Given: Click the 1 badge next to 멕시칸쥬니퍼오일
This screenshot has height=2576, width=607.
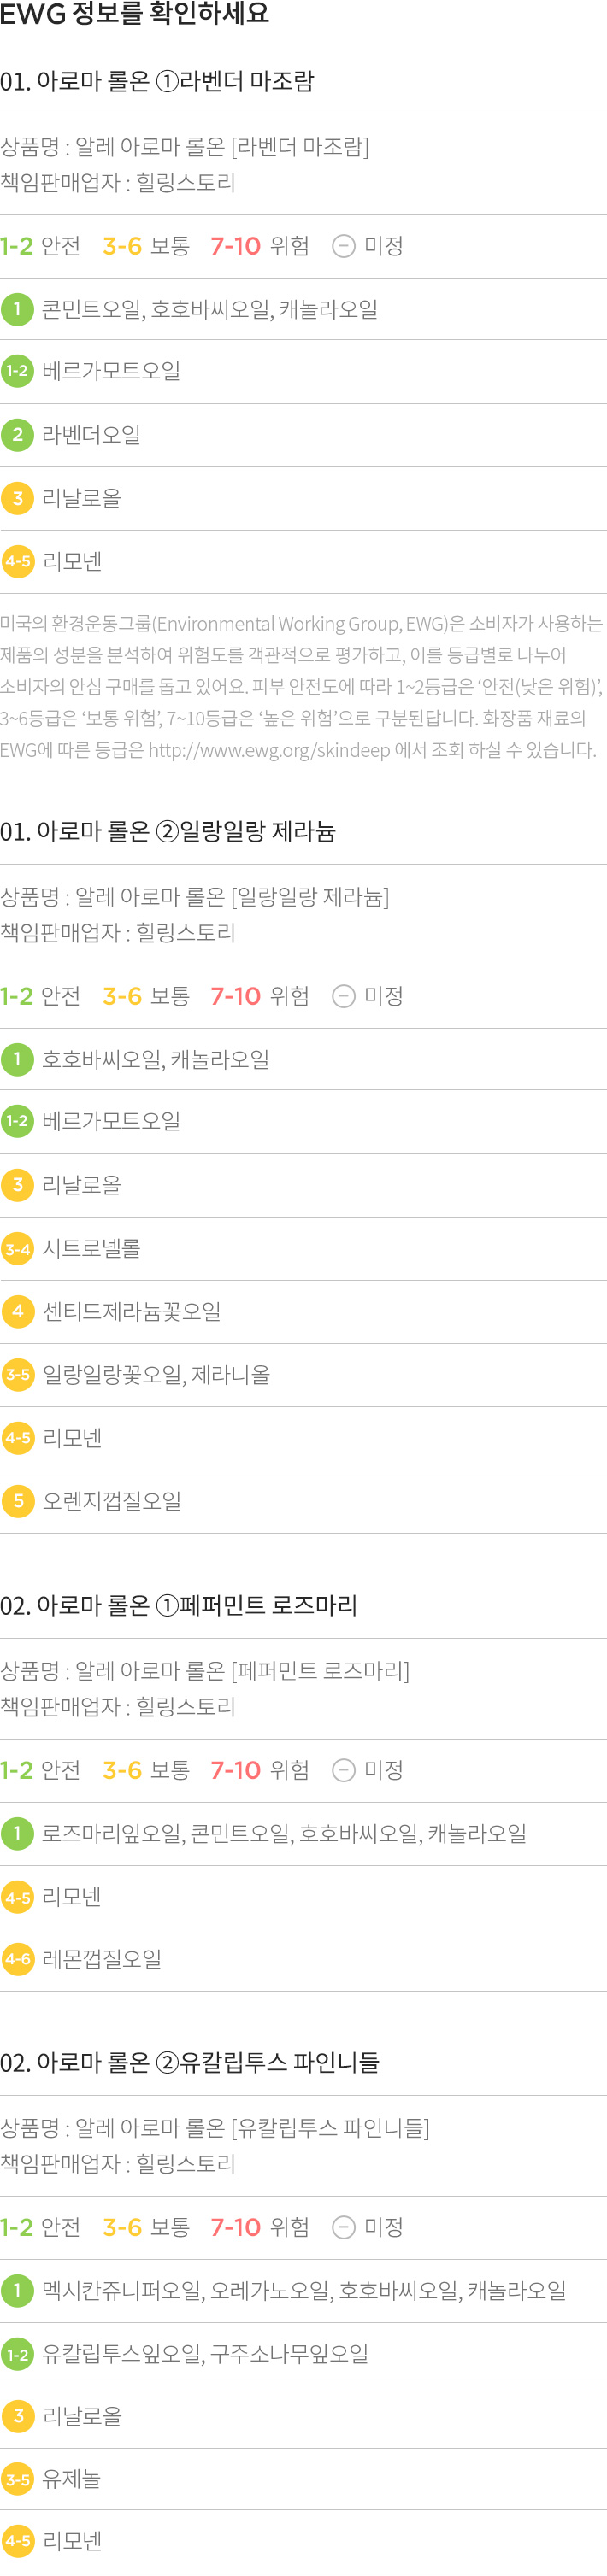Looking at the screenshot, I should click(x=17, y=2290).
